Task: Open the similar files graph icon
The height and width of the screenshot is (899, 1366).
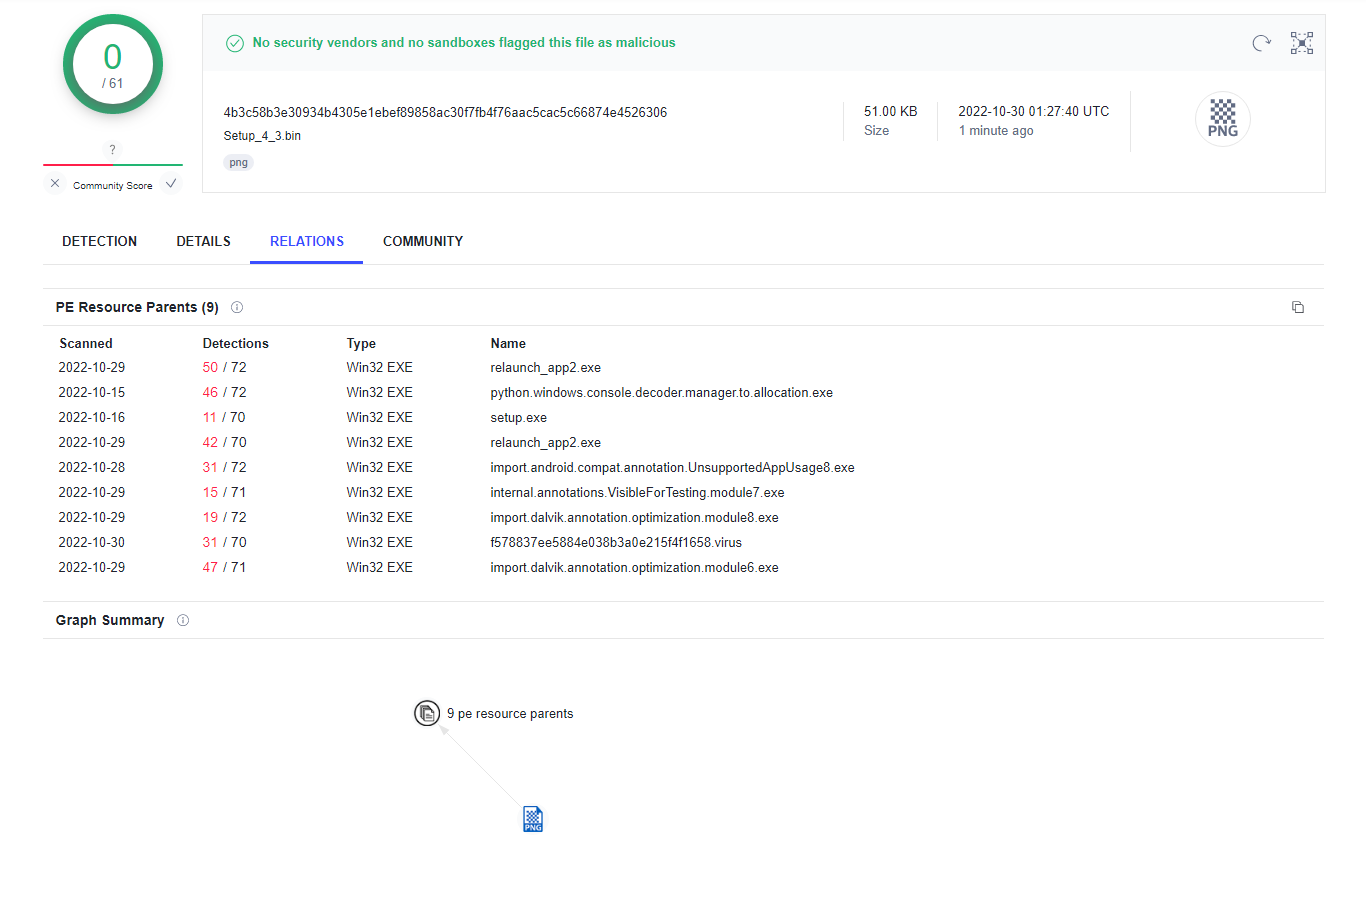Action: (1302, 43)
